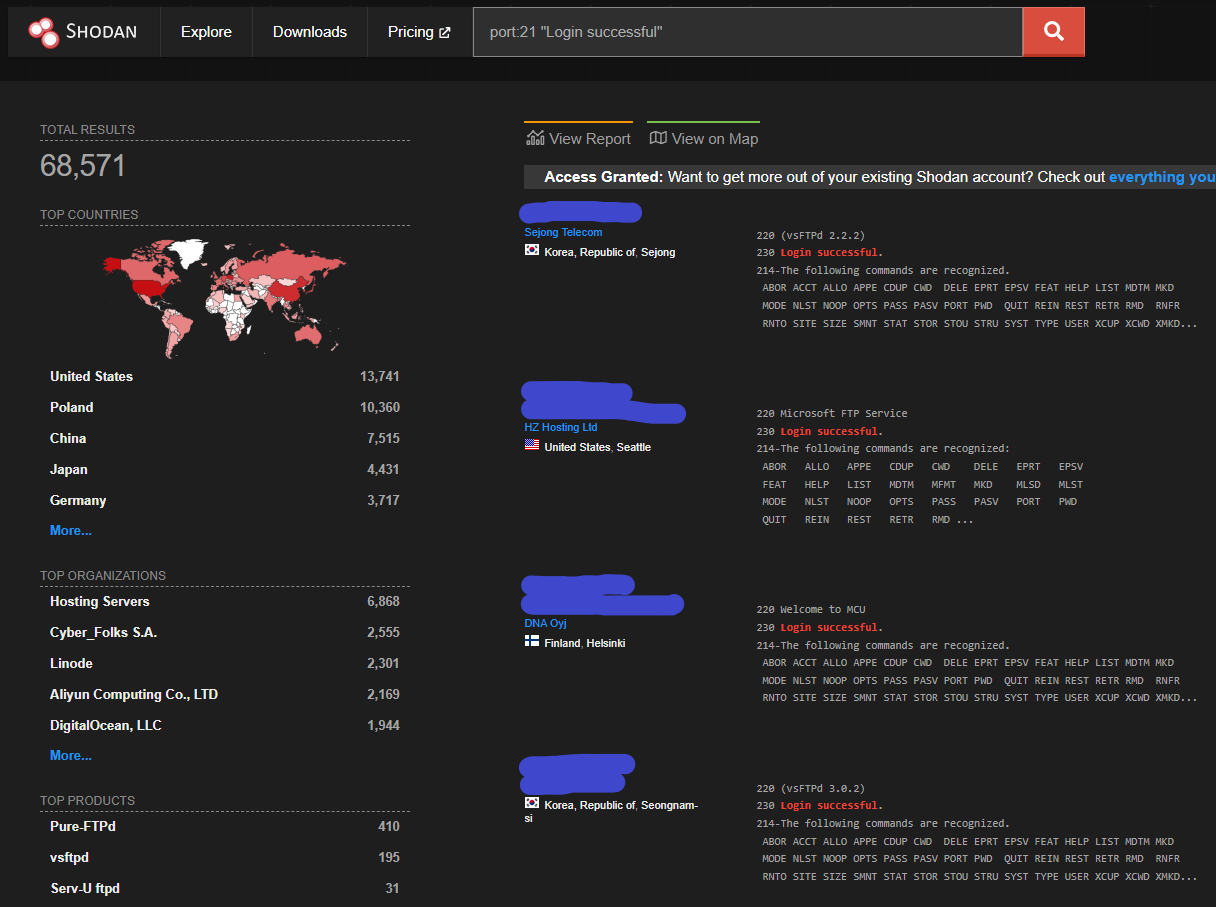Click the external link icon beside Pricing
The height and width of the screenshot is (907, 1216).
445,32
